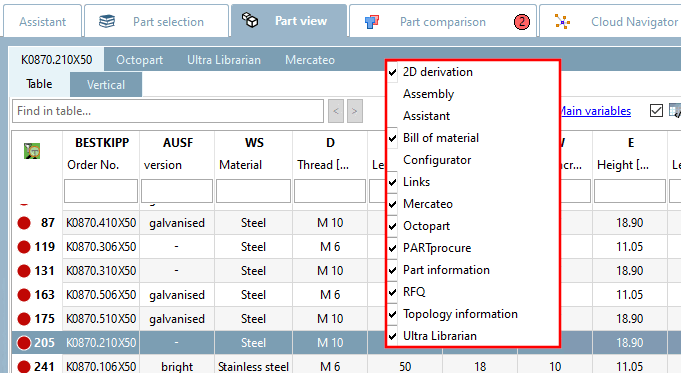Switch to the Octopart sub-tab
Screen dimensions: 681x373
(x=139, y=60)
